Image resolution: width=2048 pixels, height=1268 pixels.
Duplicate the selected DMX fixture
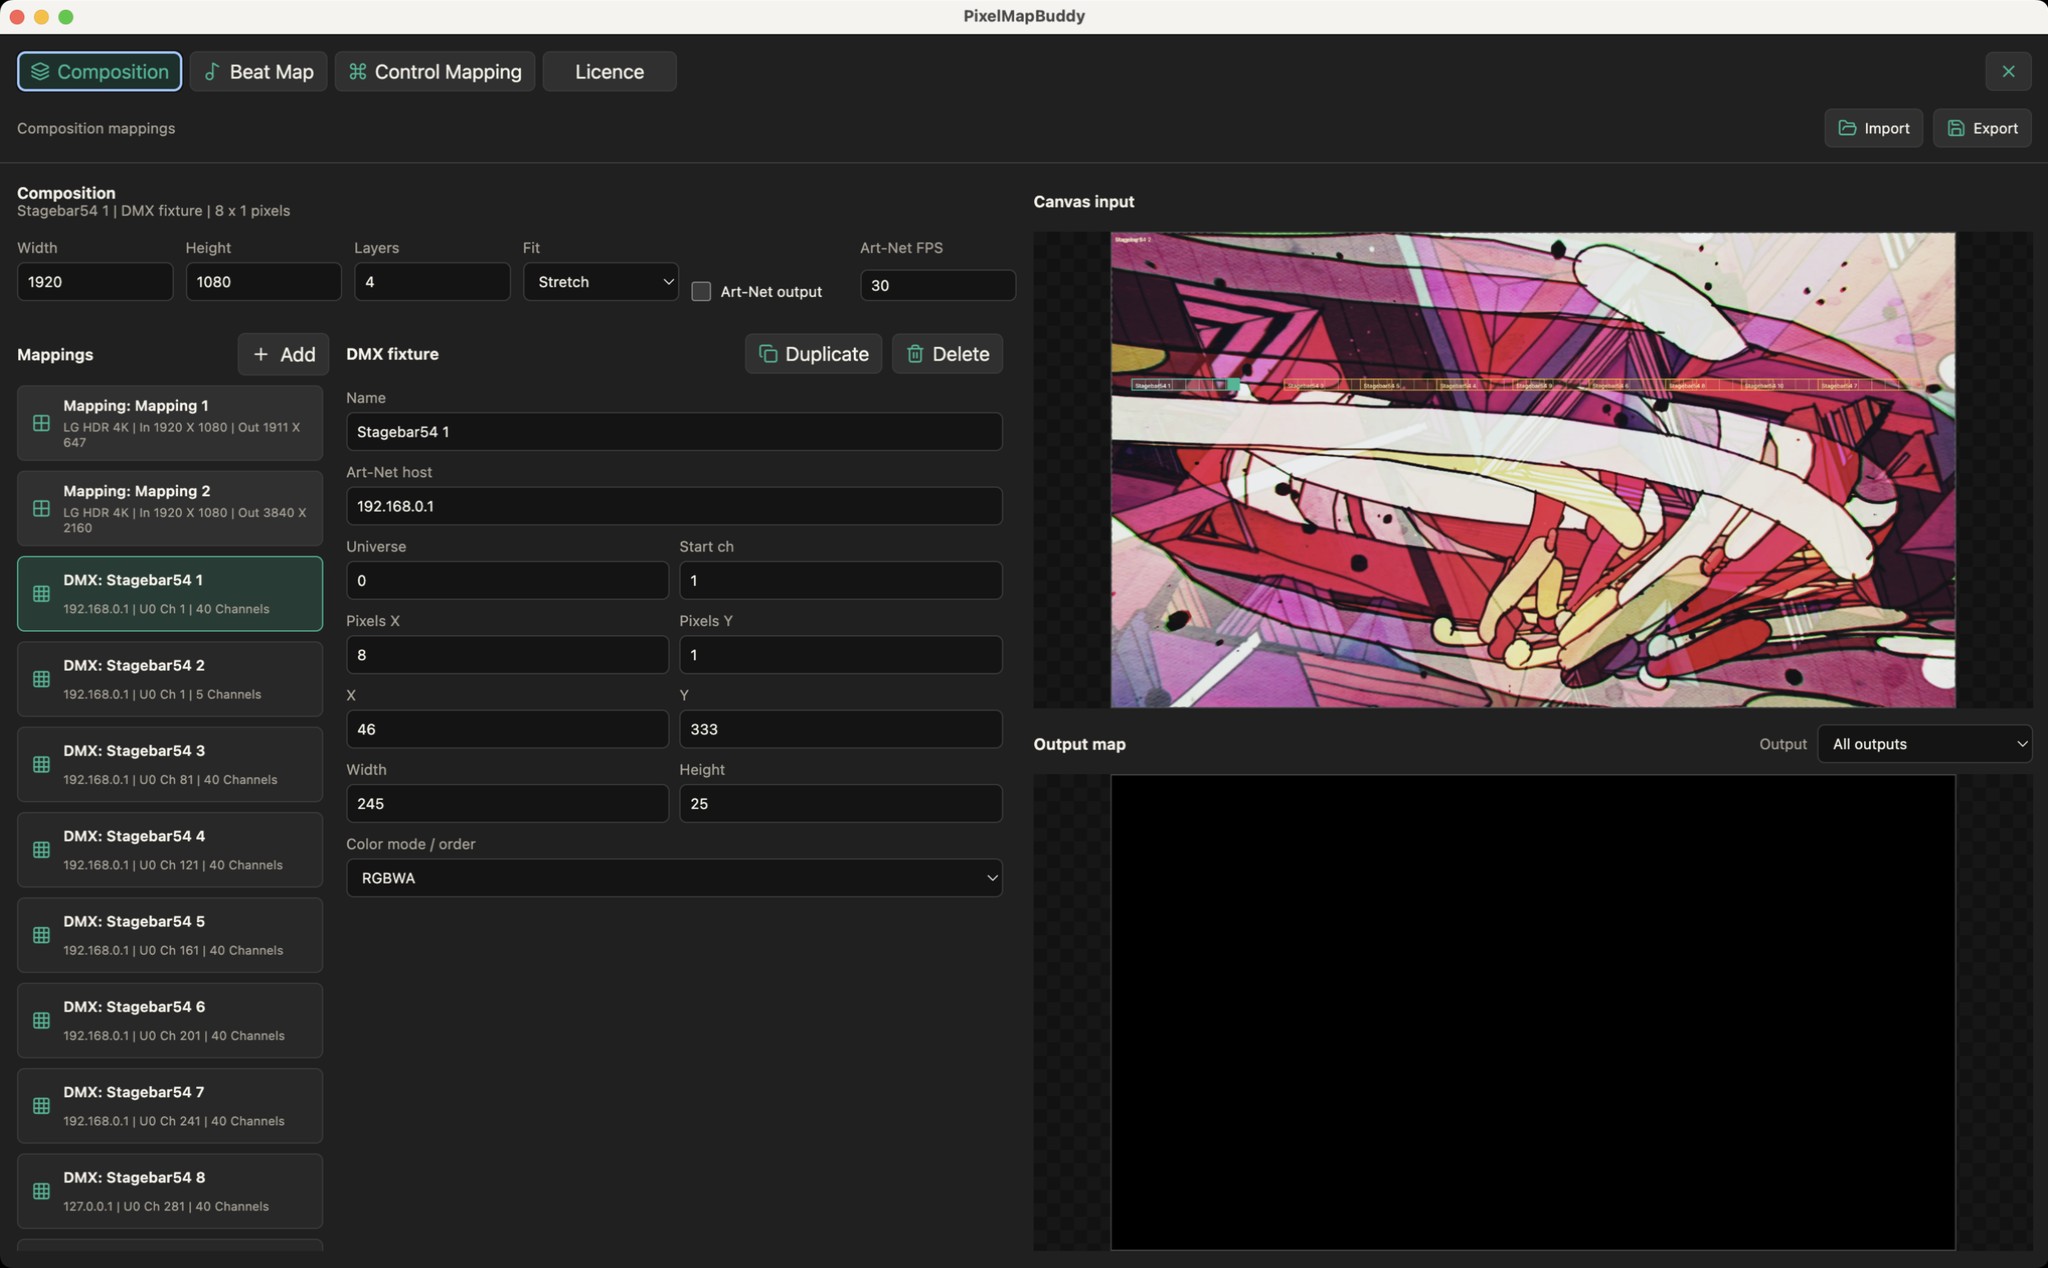(813, 354)
